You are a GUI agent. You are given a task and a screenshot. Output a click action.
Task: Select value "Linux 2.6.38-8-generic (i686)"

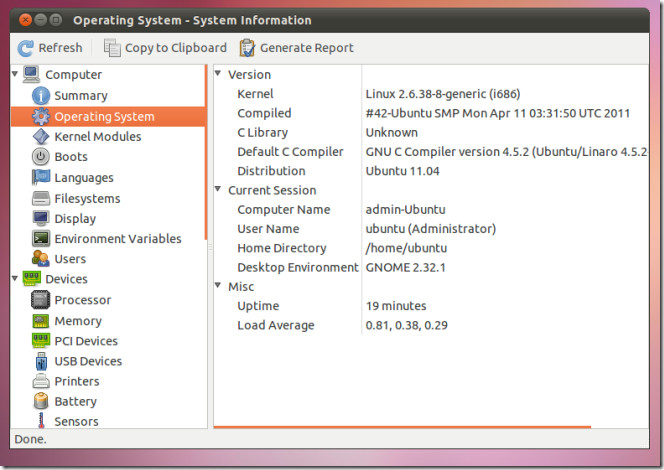(x=443, y=94)
